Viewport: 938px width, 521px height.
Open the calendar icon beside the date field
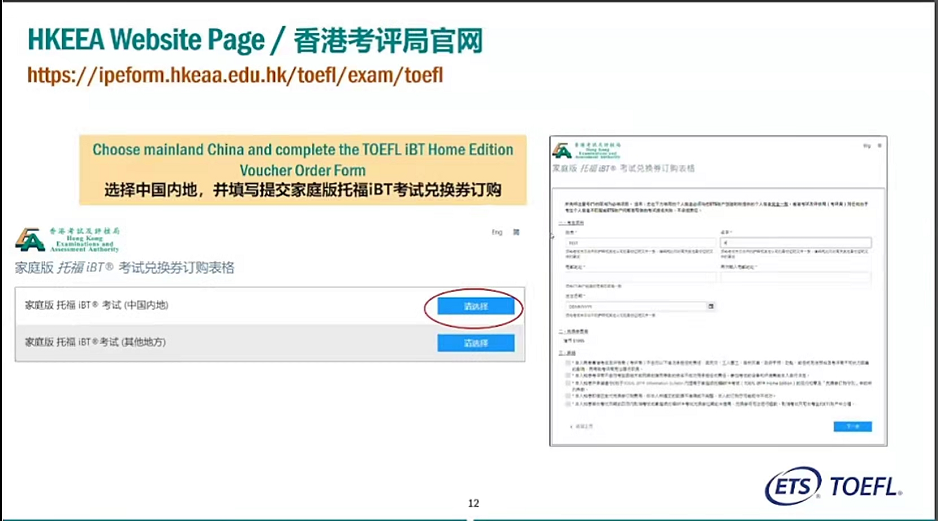pyautogui.click(x=711, y=306)
